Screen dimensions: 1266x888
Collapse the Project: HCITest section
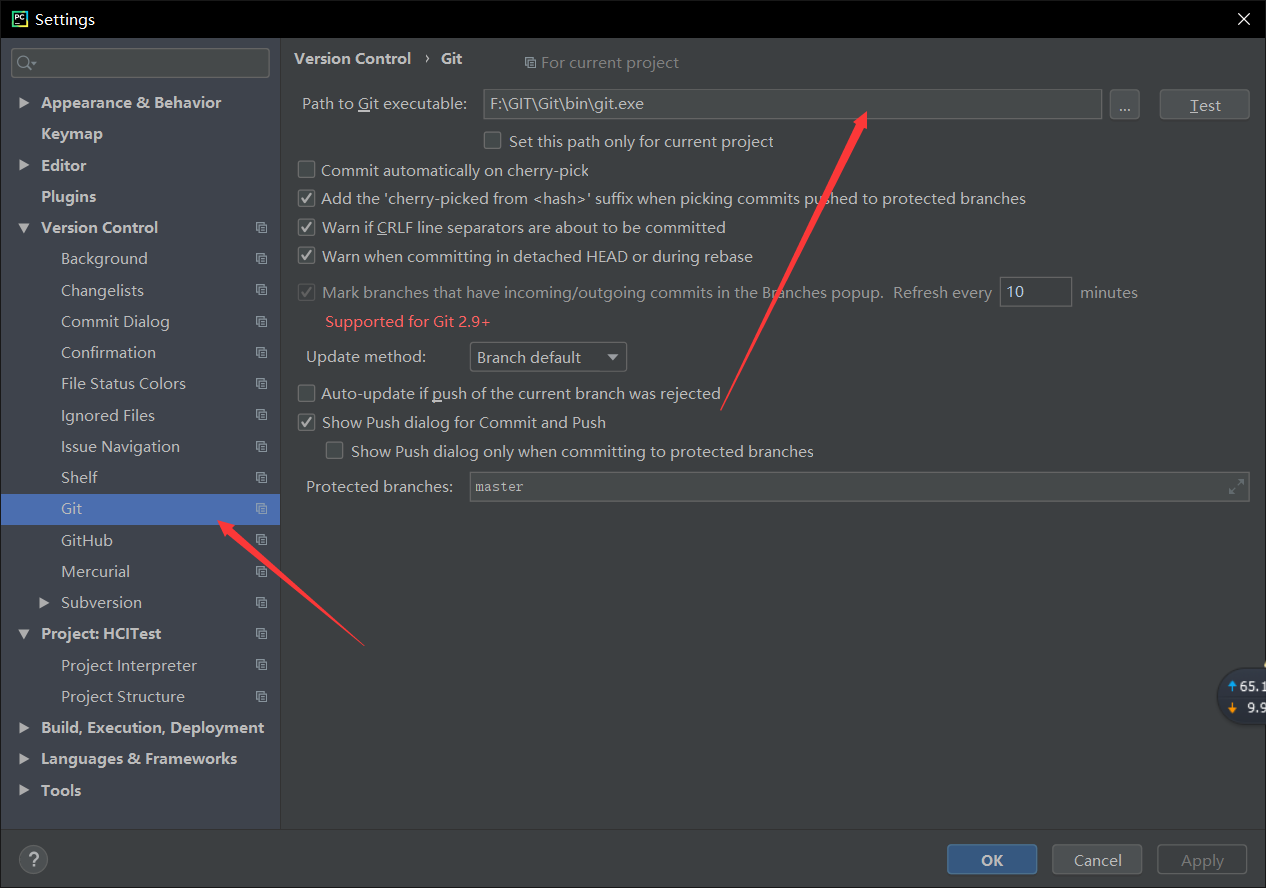[24, 634]
